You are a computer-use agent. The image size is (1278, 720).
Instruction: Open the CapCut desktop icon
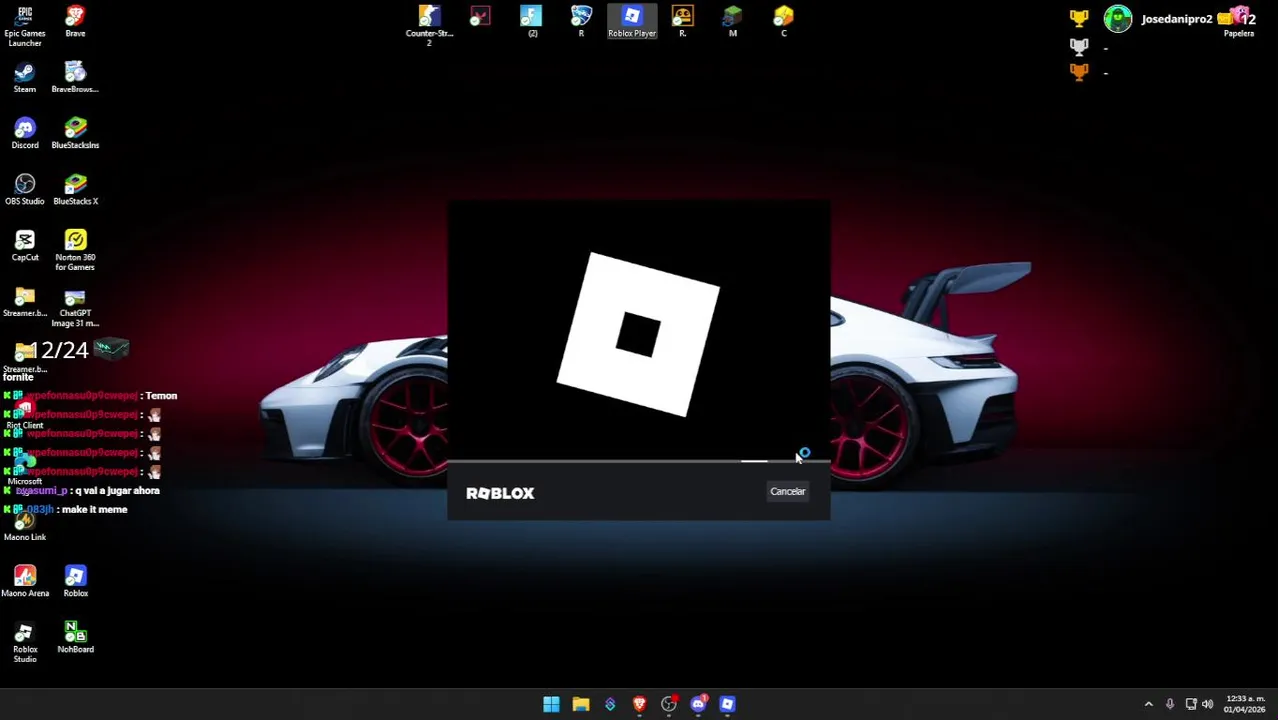click(25, 246)
